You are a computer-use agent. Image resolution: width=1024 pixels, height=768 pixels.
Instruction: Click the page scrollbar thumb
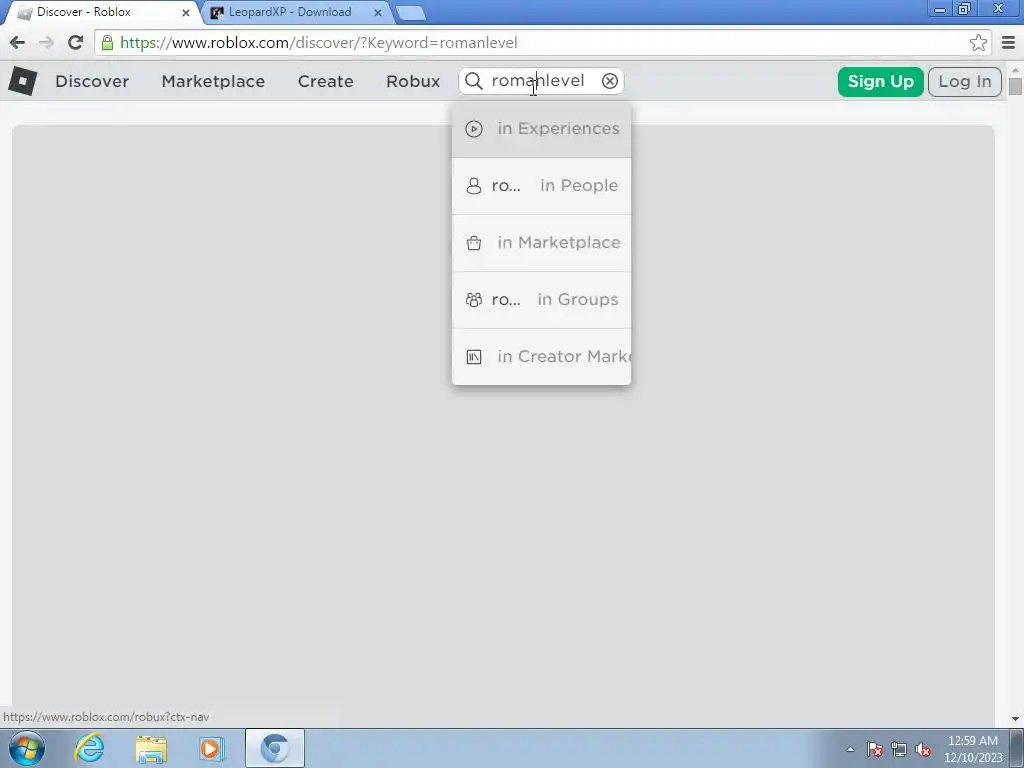(1015, 87)
